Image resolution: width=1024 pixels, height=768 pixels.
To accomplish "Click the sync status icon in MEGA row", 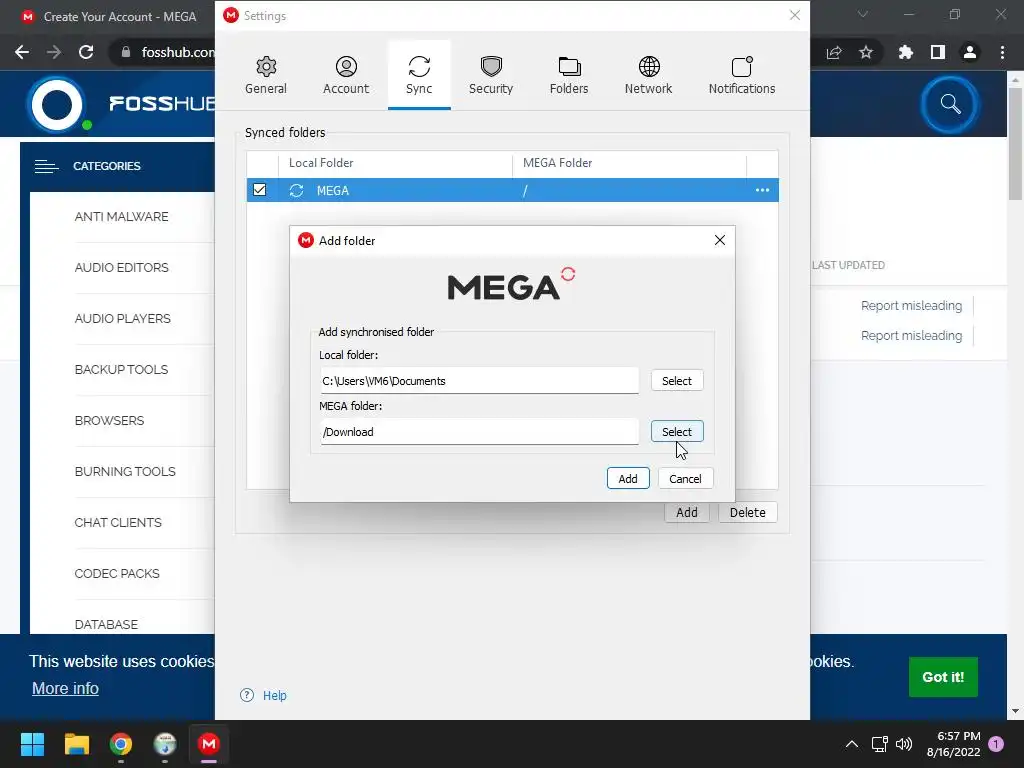I will pos(296,190).
